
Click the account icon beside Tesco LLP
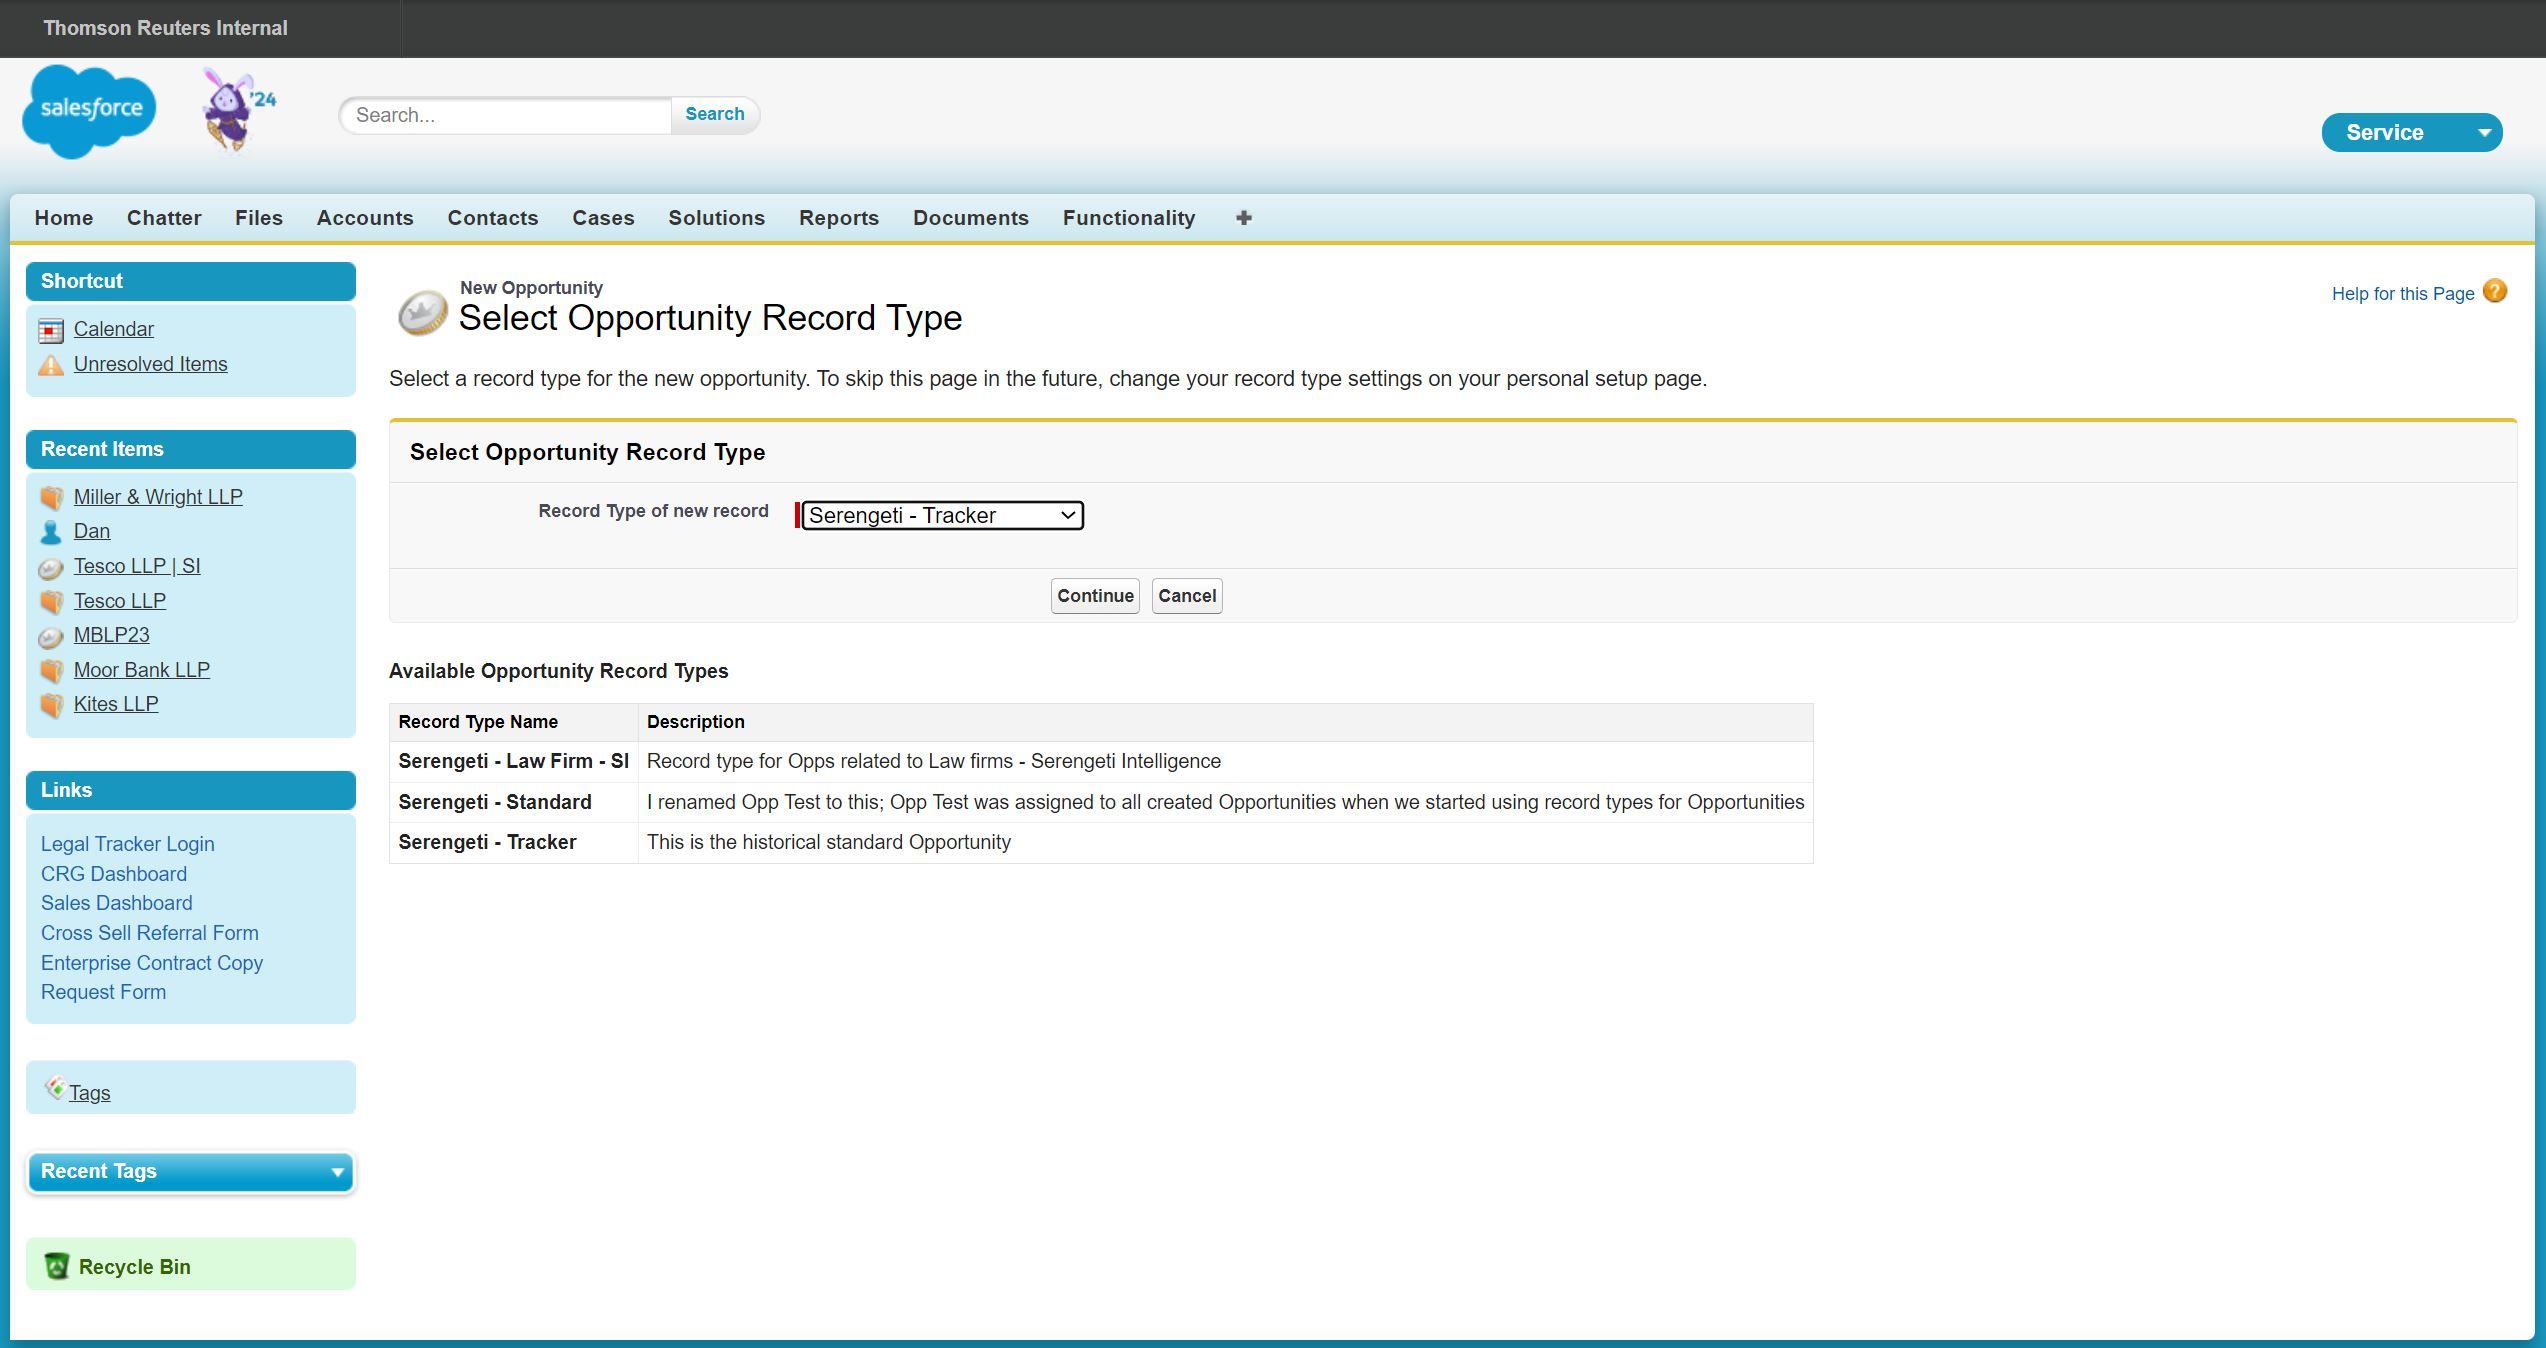pyautogui.click(x=51, y=602)
